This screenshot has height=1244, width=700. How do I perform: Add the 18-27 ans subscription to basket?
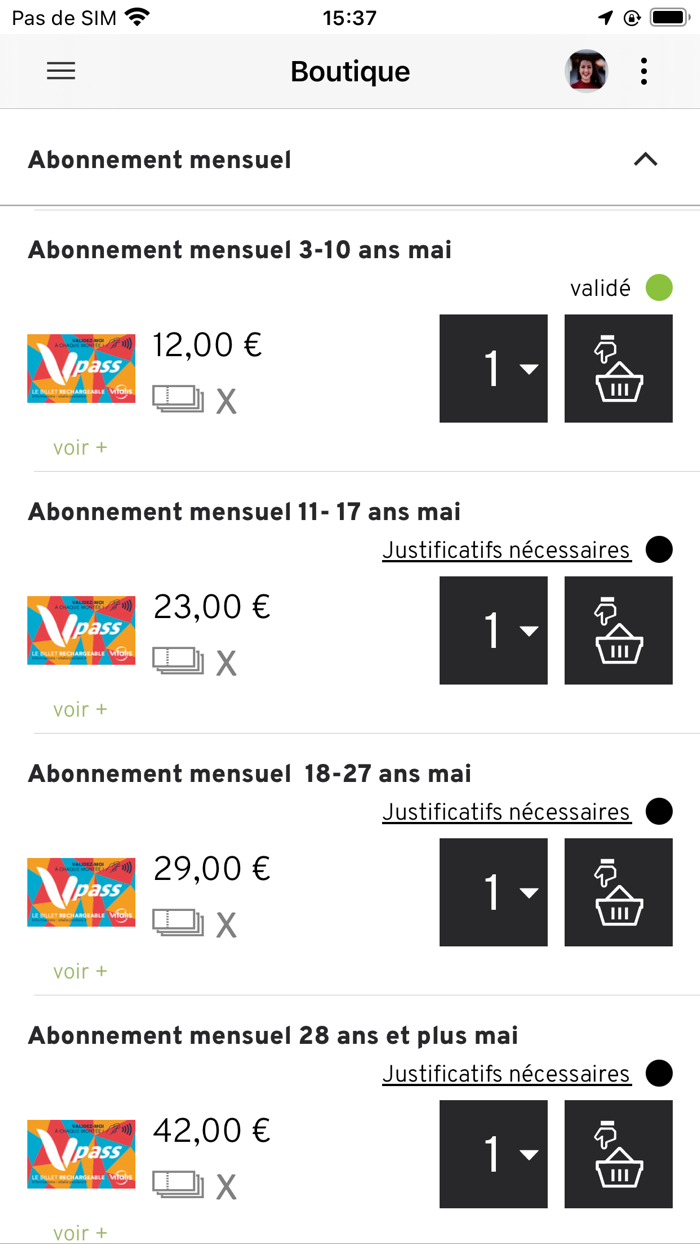[x=618, y=892]
